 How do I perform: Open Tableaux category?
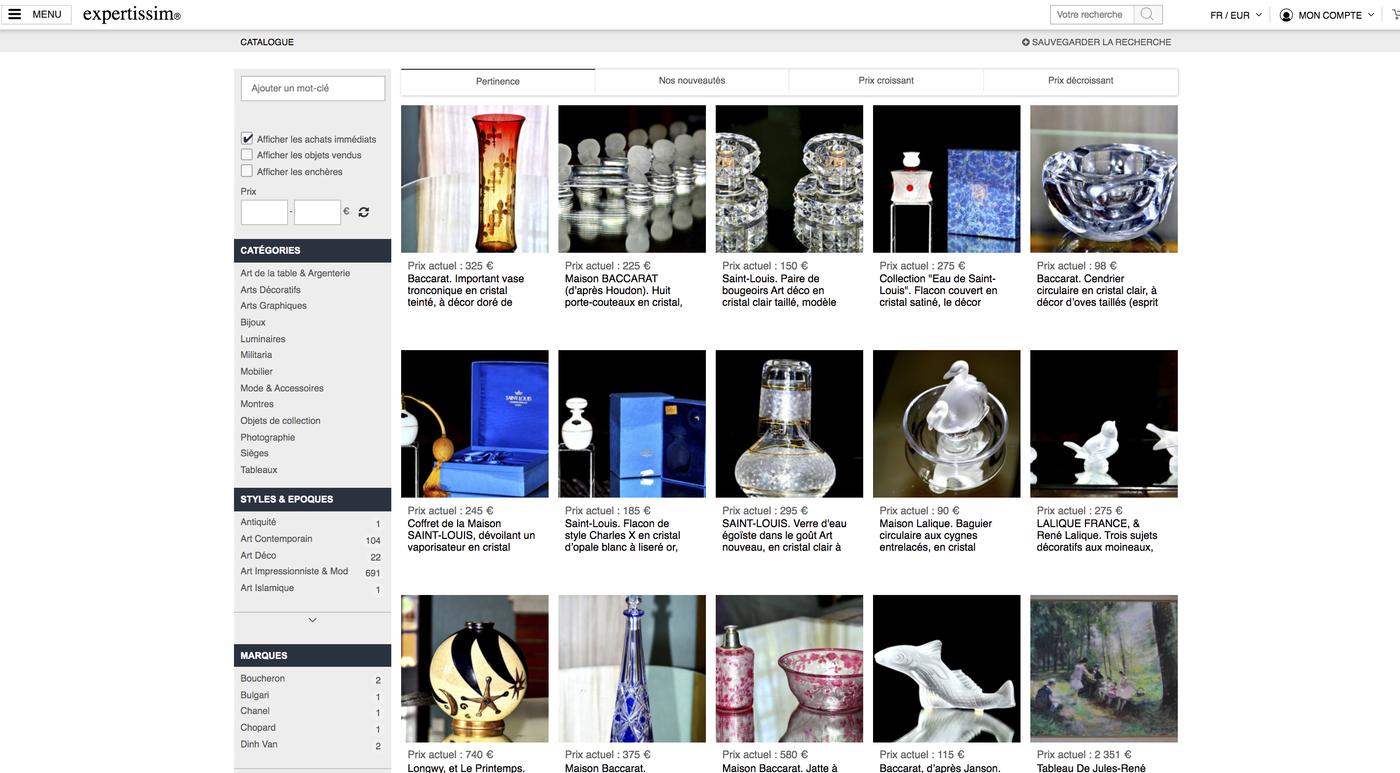tap(259, 470)
